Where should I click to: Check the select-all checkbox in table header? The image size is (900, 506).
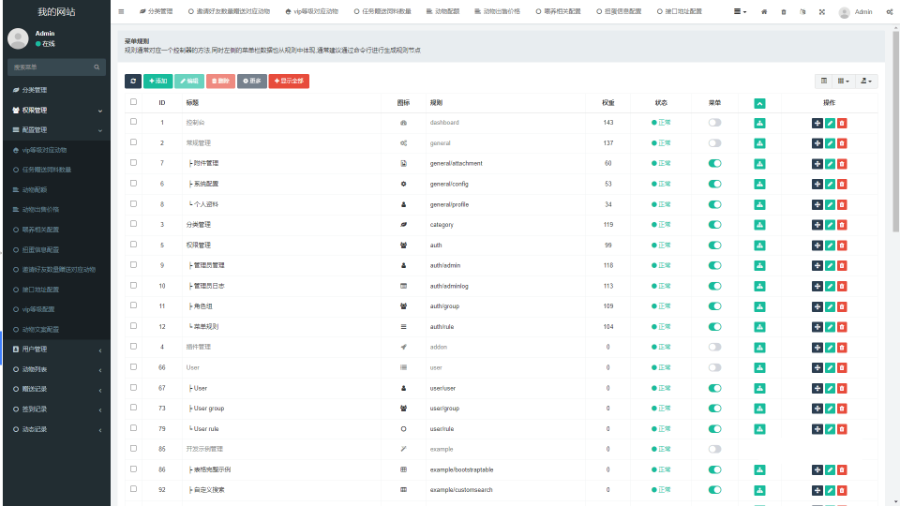(x=134, y=102)
